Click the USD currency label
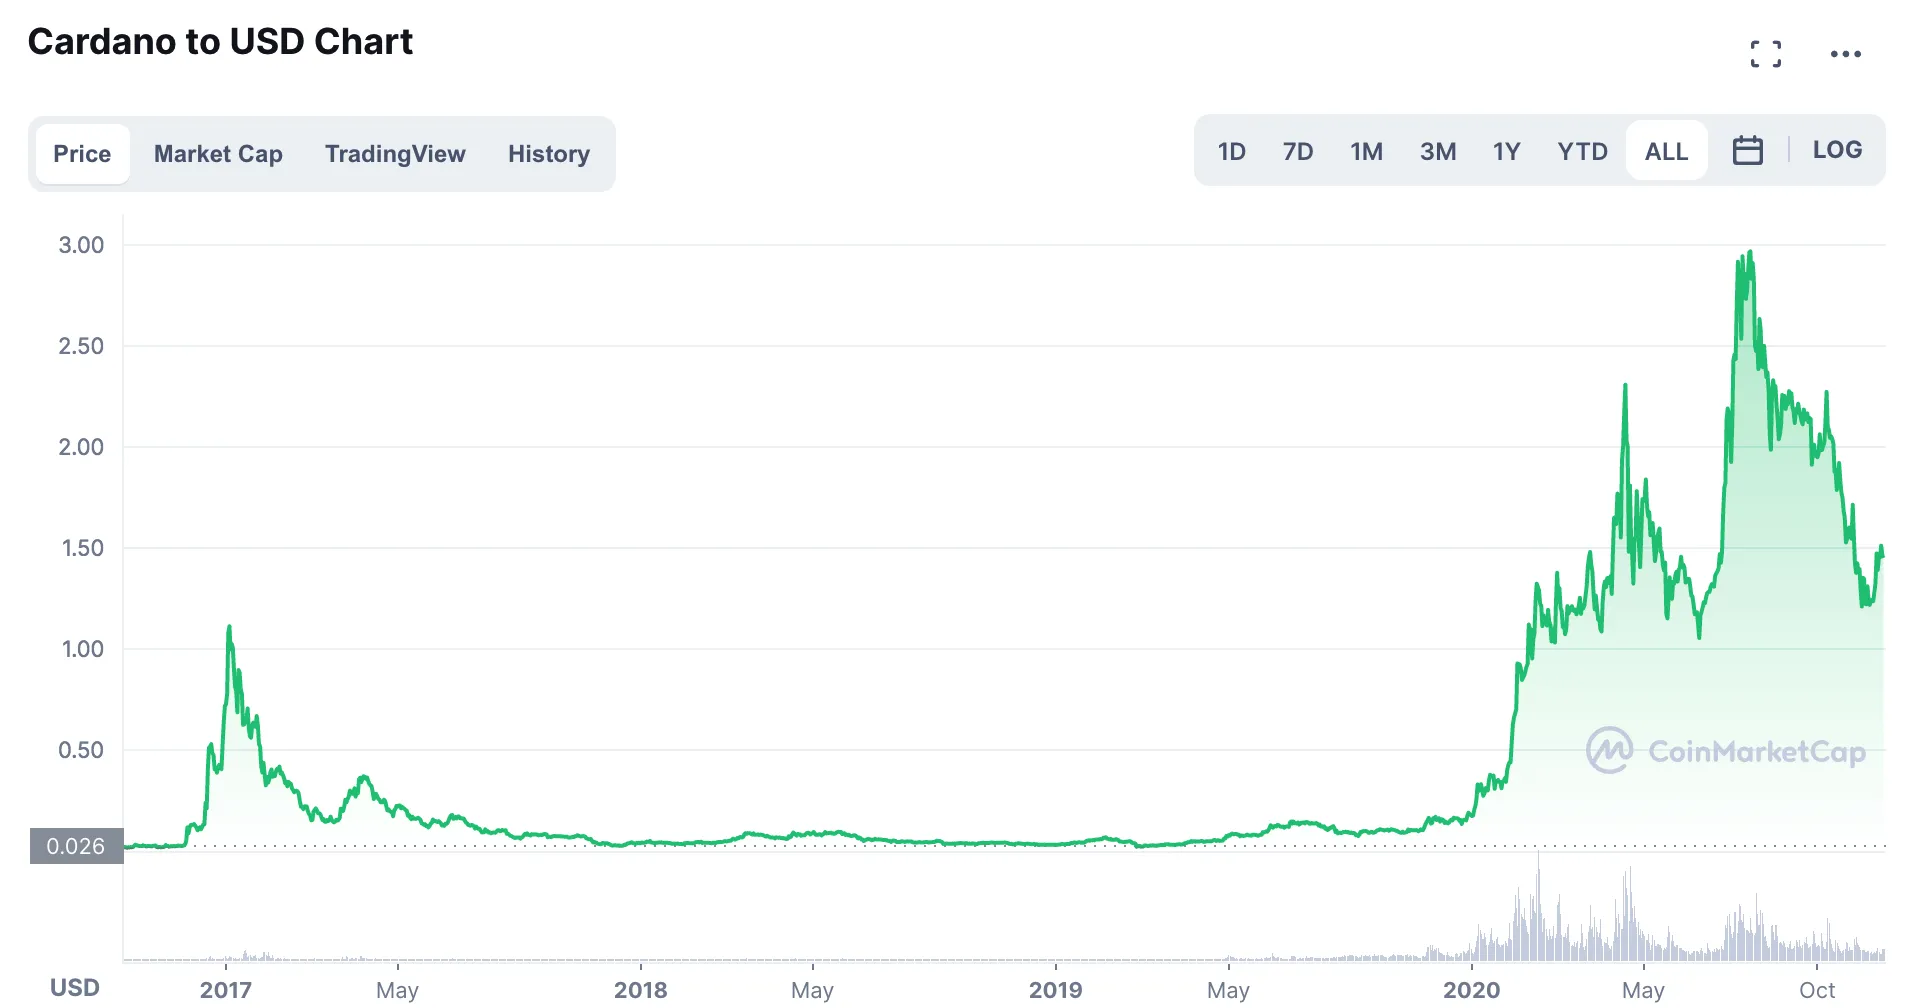Viewport: 1922px width, 1008px height. point(75,988)
